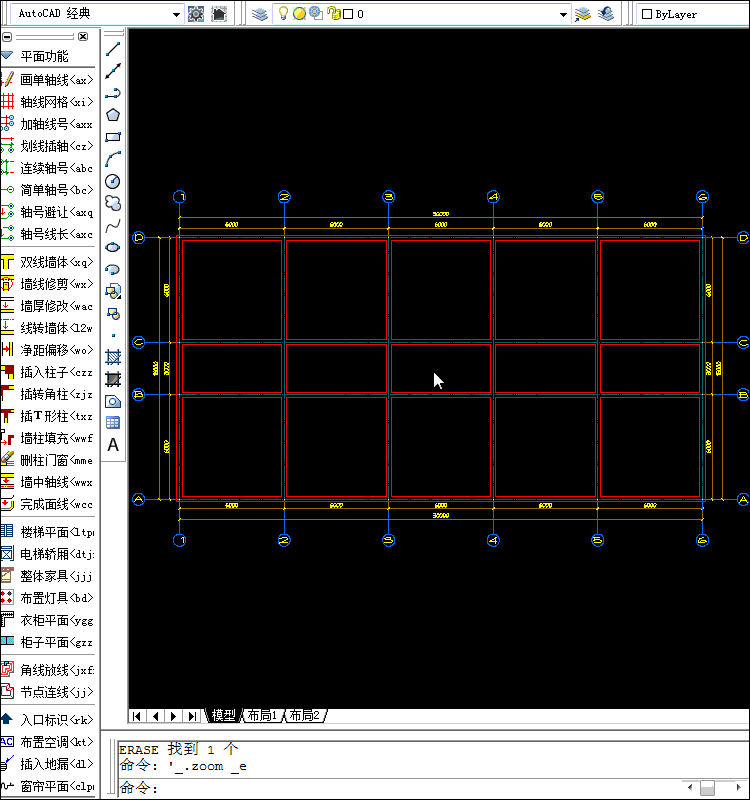Select the Make block tool
This screenshot has height=800, width=750.
(x=113, y=313)
